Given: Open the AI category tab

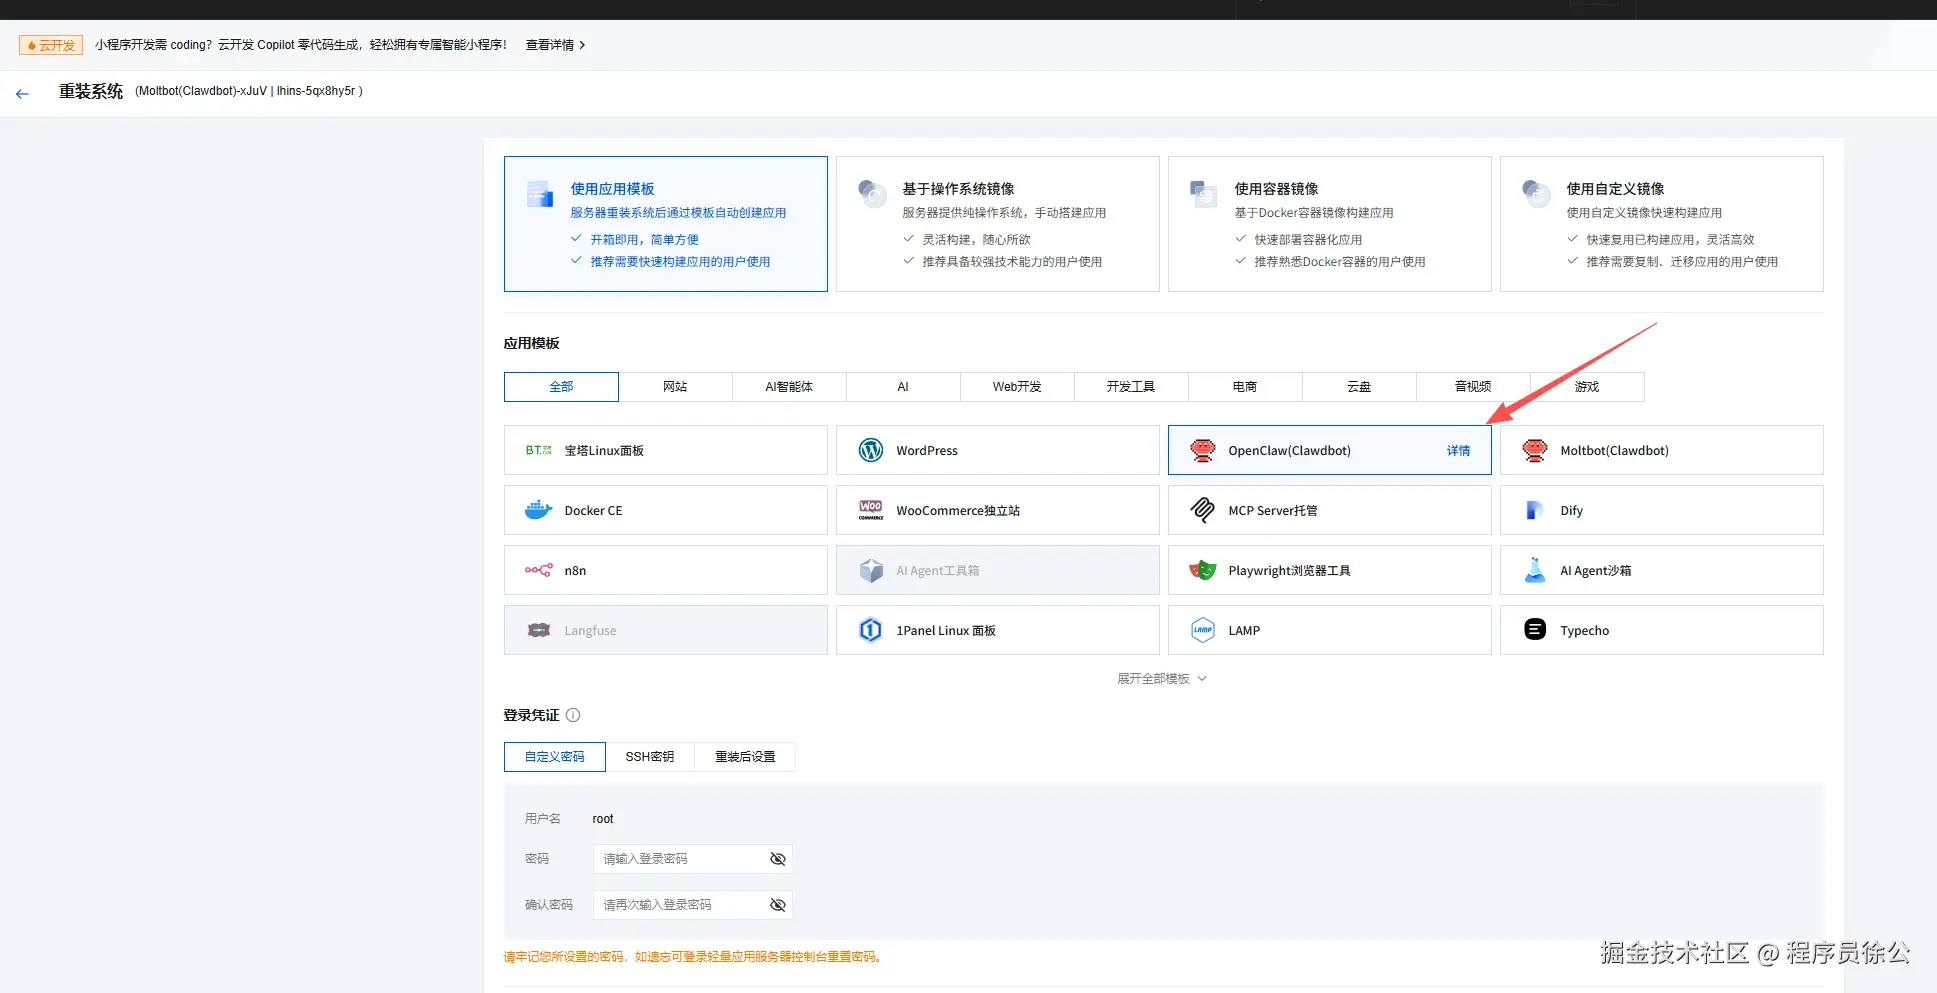Looking at the screenshot, I should [903, 387].
